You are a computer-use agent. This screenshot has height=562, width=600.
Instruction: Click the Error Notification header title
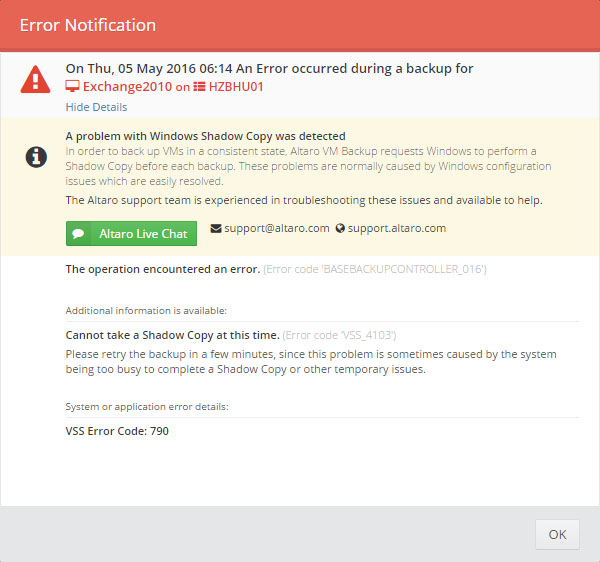tap(88, 25)
